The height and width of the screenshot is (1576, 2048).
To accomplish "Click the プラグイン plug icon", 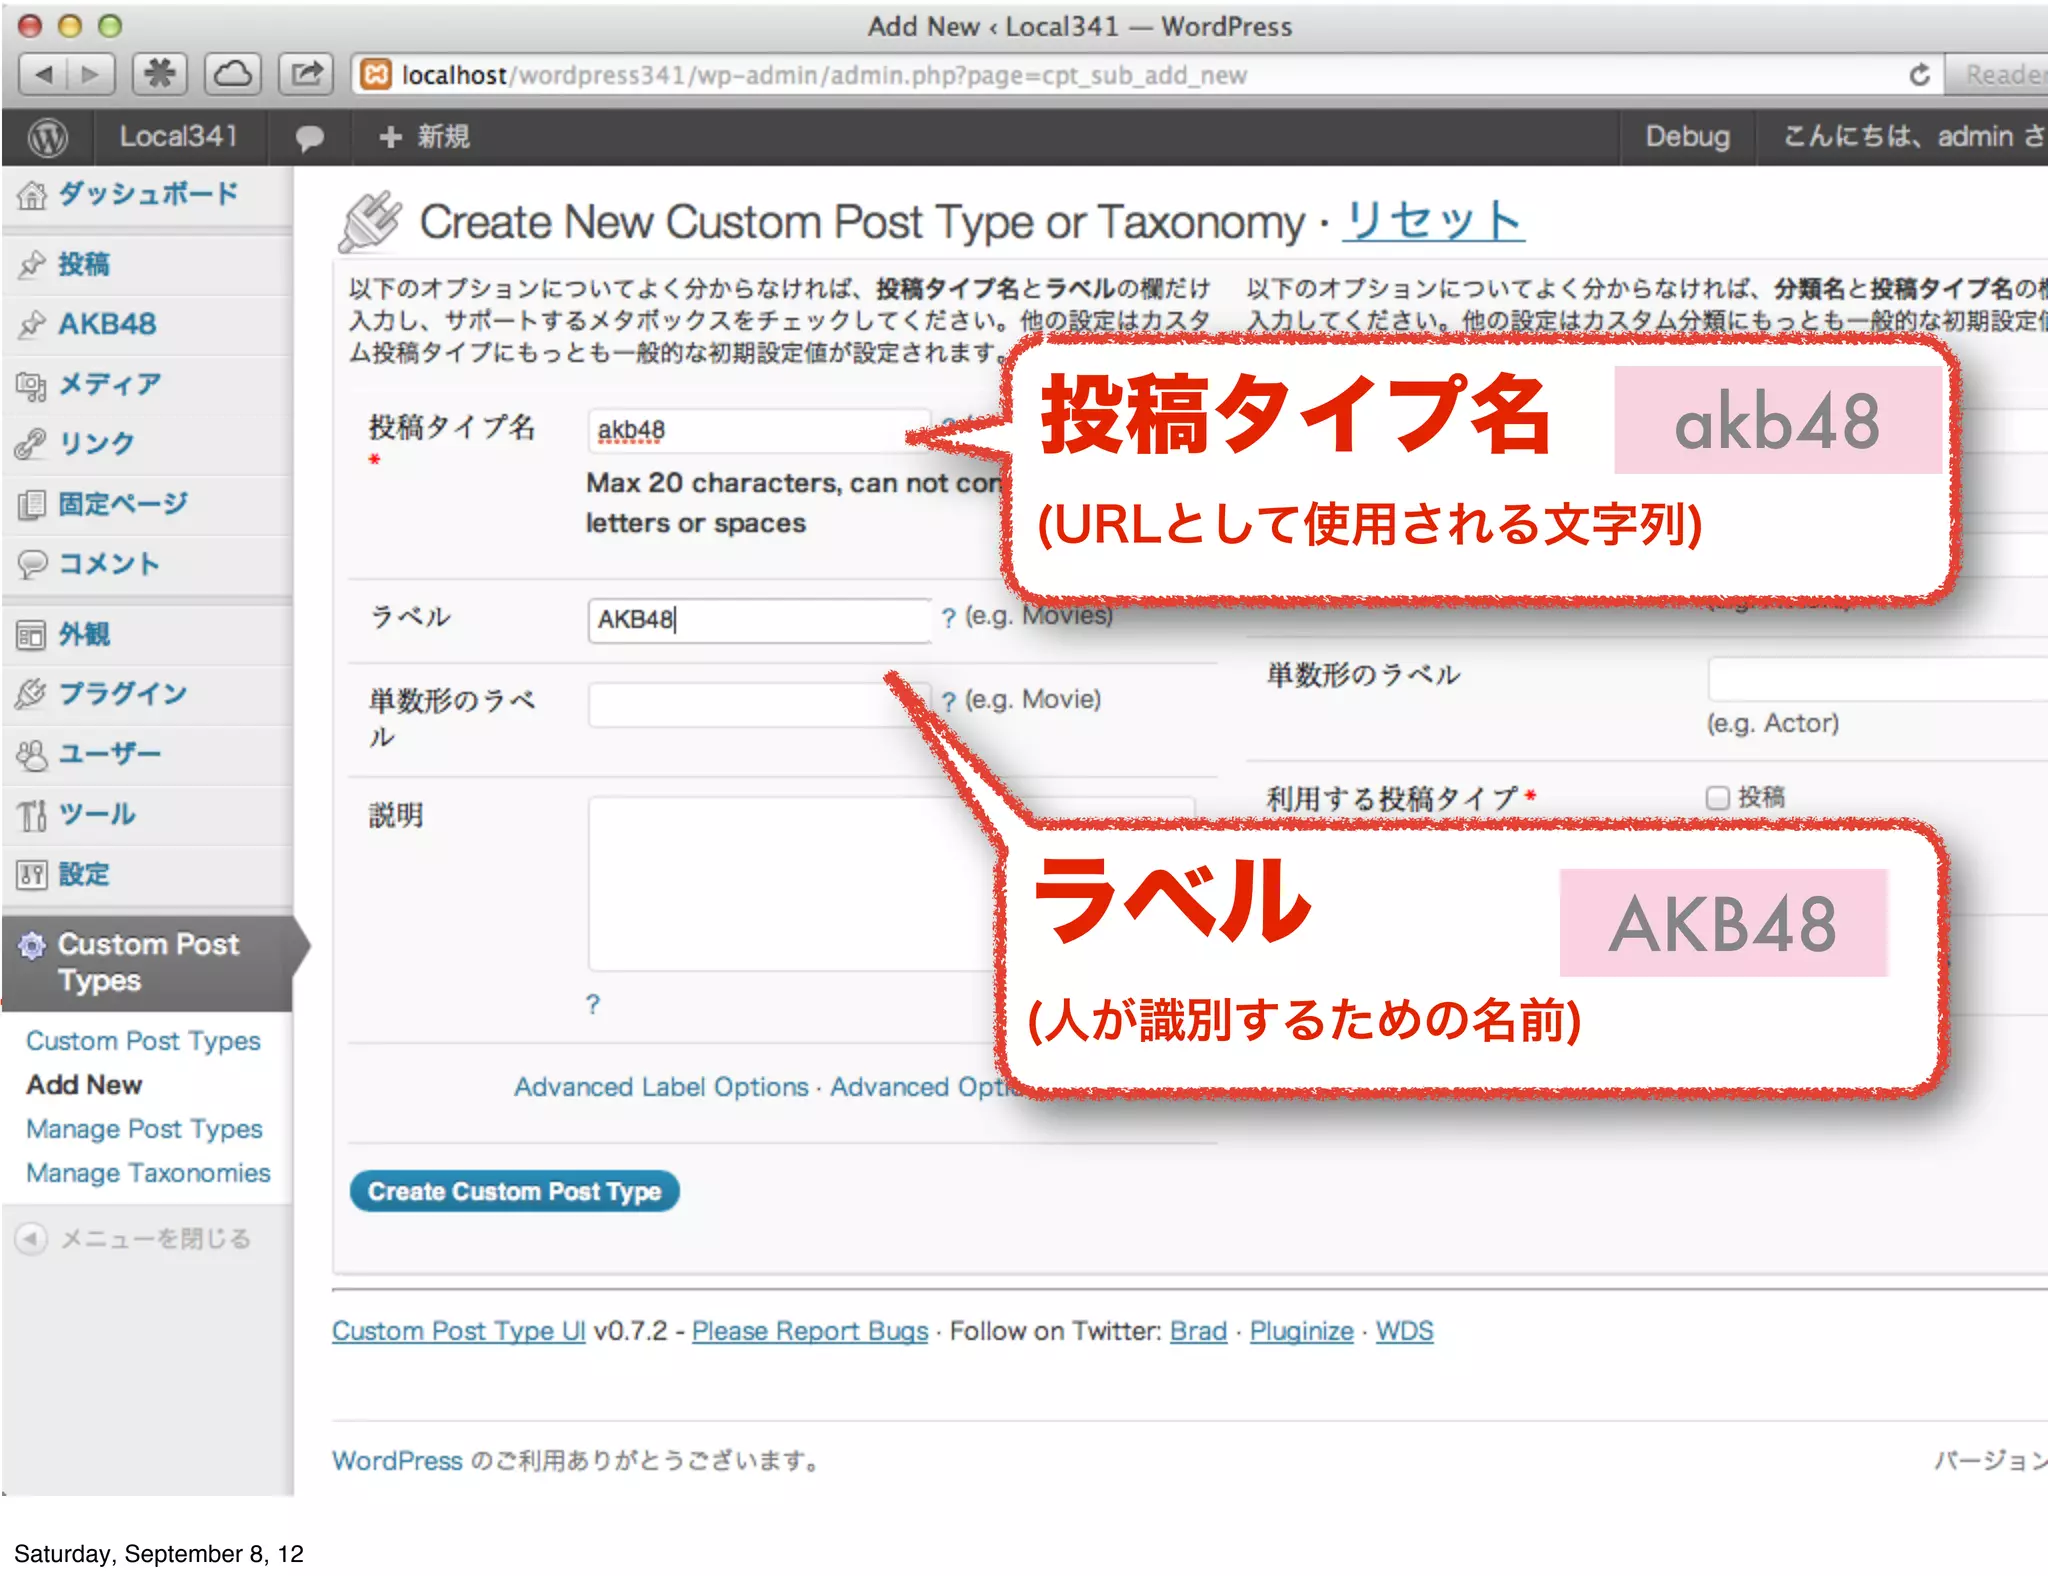I will tap(32, 694).
